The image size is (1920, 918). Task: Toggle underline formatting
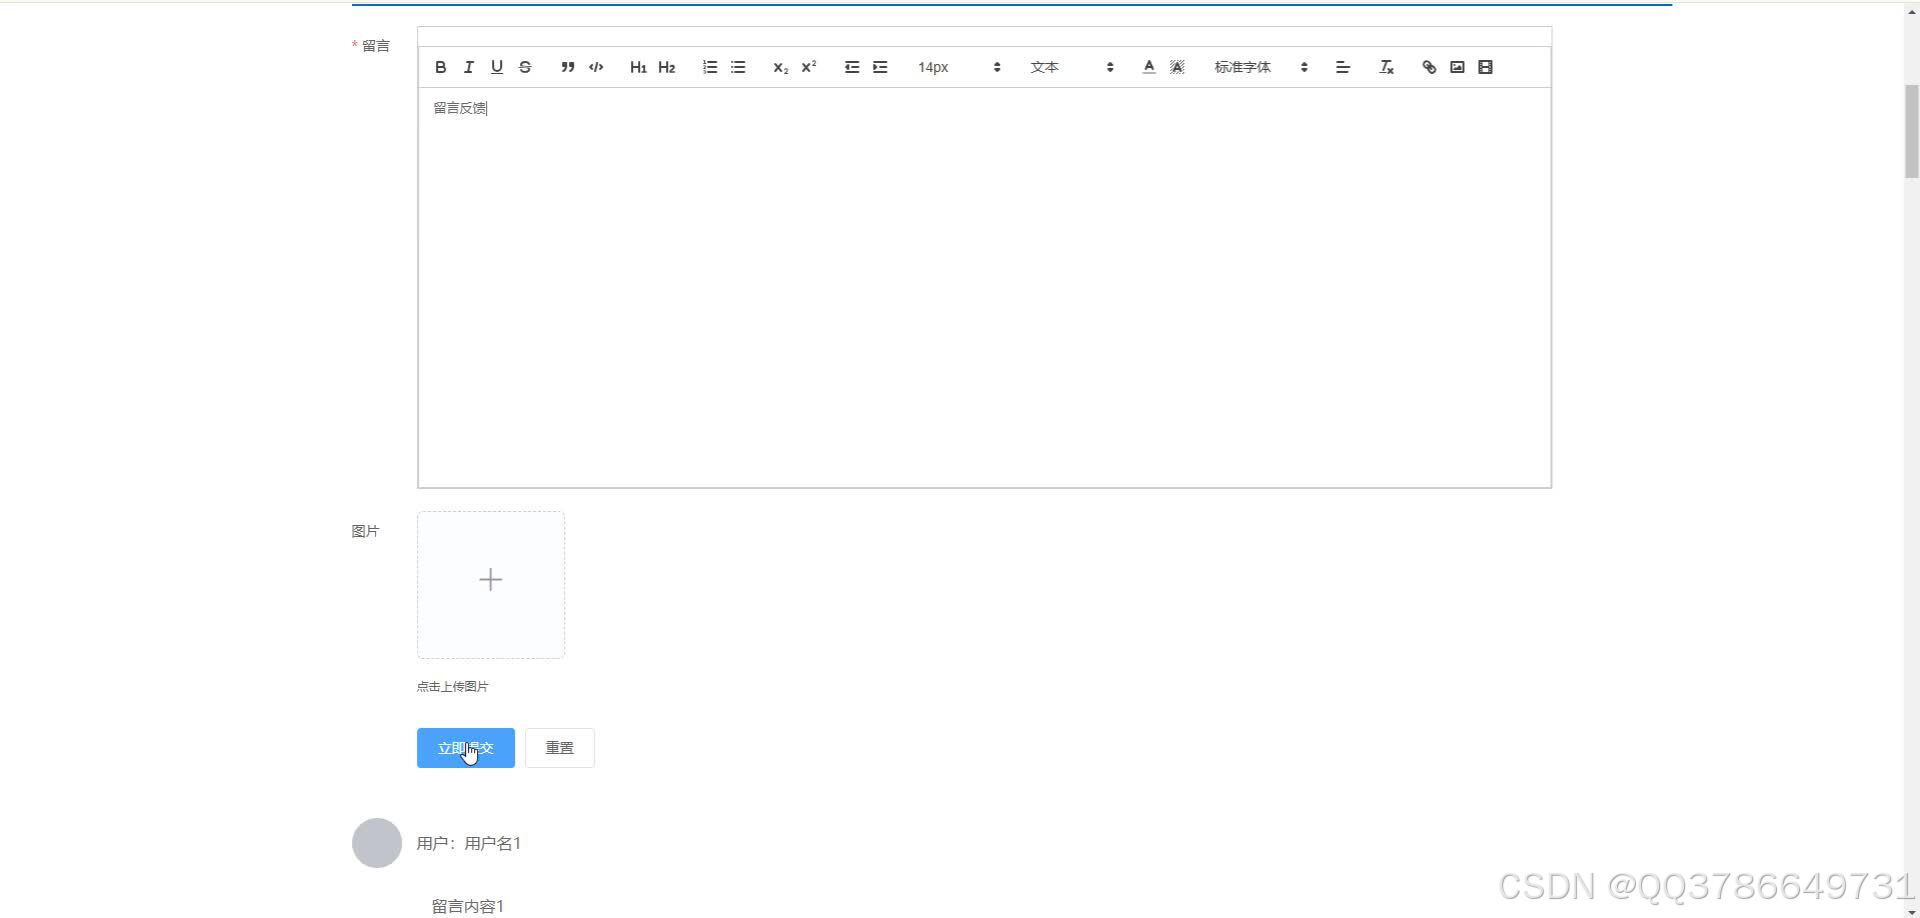pyautogui.click(x=496, y=67)
